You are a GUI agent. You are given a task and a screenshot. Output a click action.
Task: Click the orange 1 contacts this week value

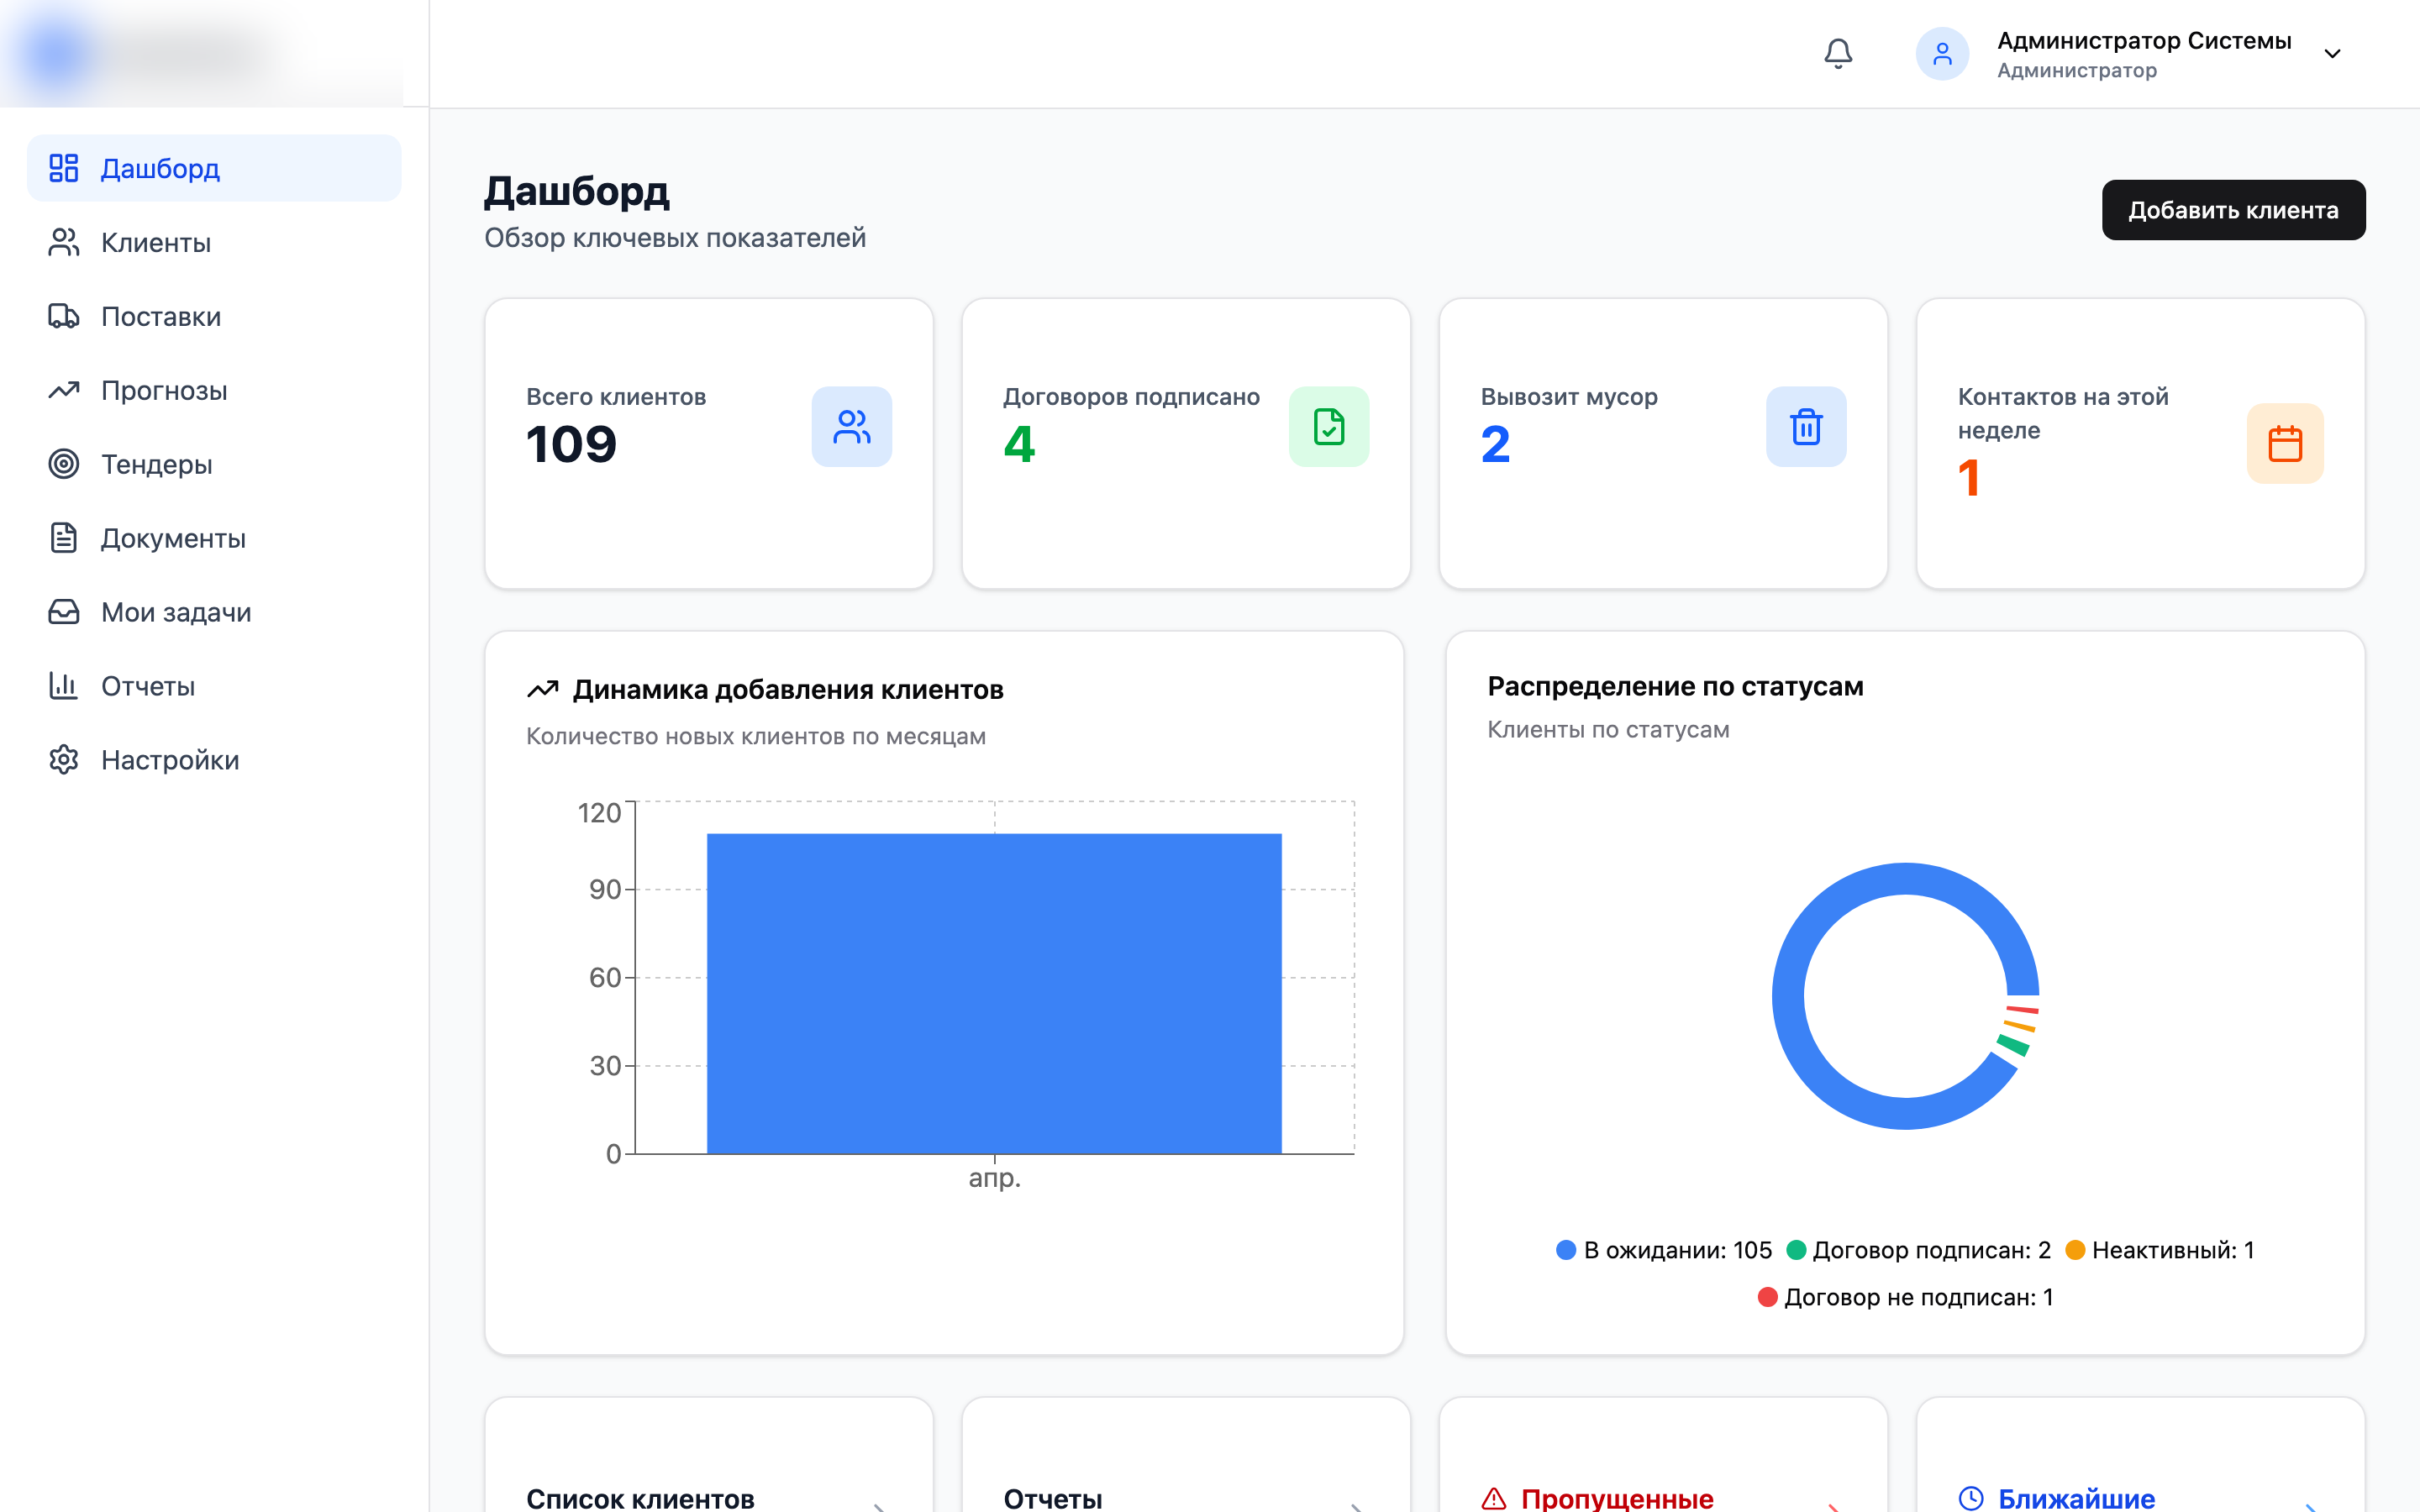pos(1969,478)
